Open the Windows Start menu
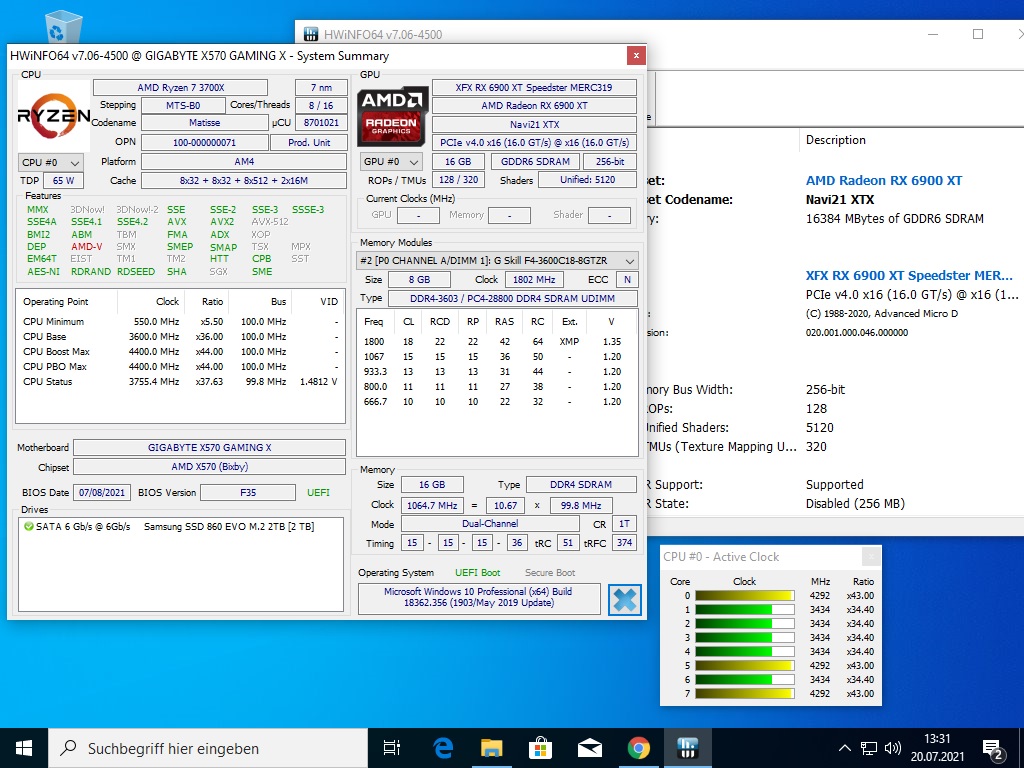The height and width of the screenshot is (768, 1024). 24,748
